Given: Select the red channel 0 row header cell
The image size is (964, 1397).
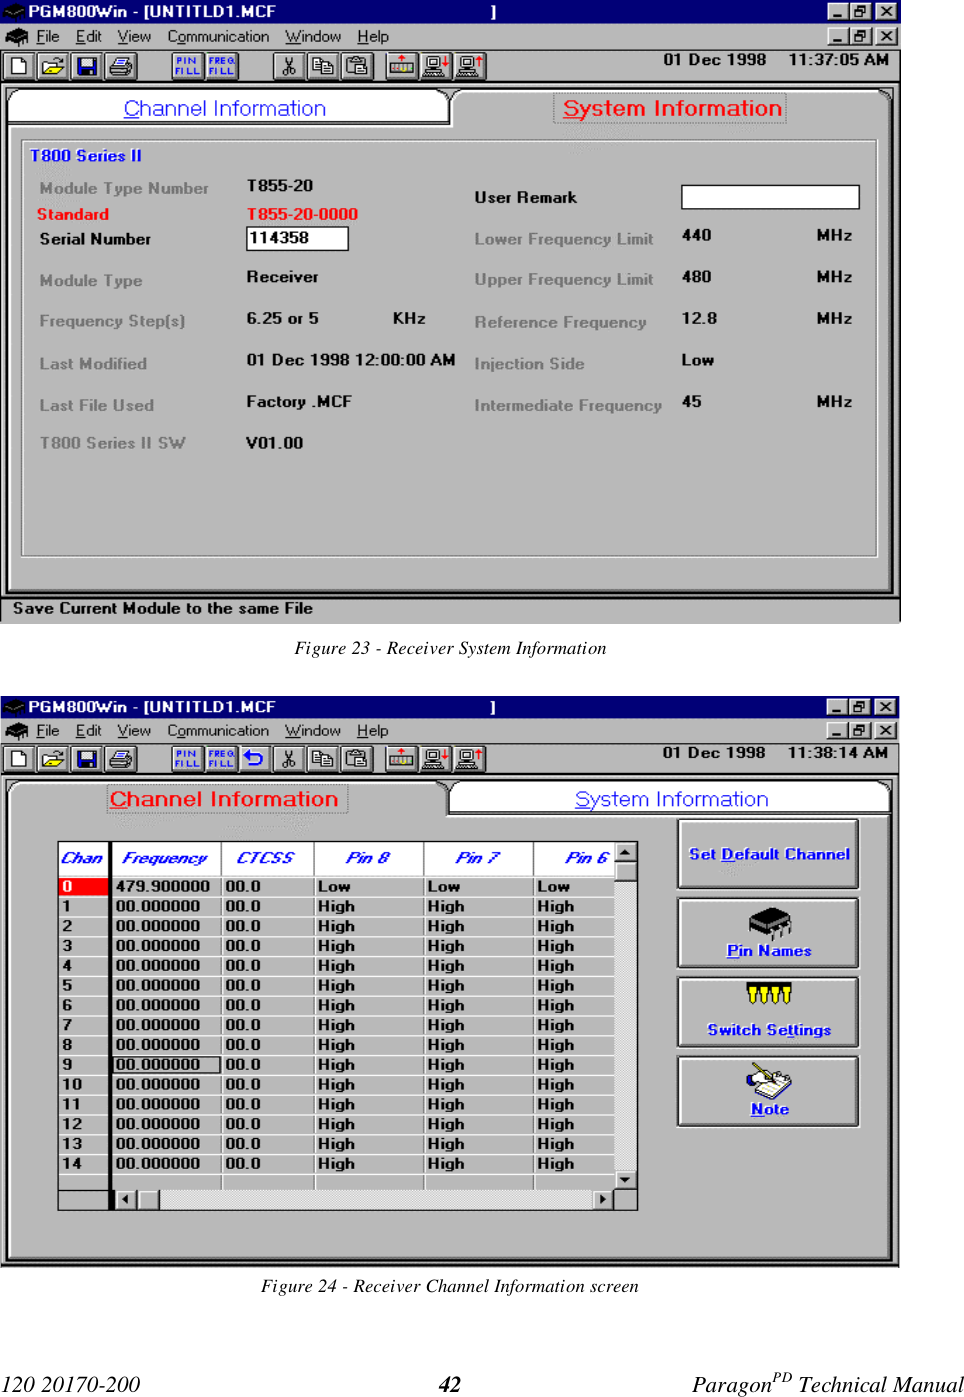Looking at the screenshot, I should point(83,886).
